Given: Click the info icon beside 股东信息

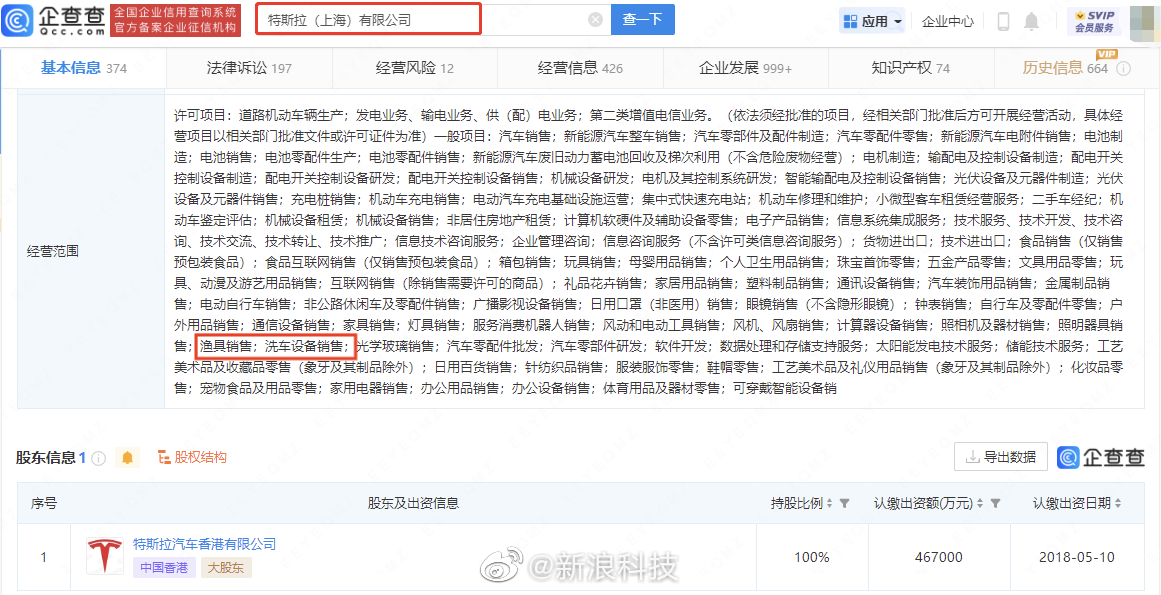Looking at the screenshot, I should coord(98,458).
